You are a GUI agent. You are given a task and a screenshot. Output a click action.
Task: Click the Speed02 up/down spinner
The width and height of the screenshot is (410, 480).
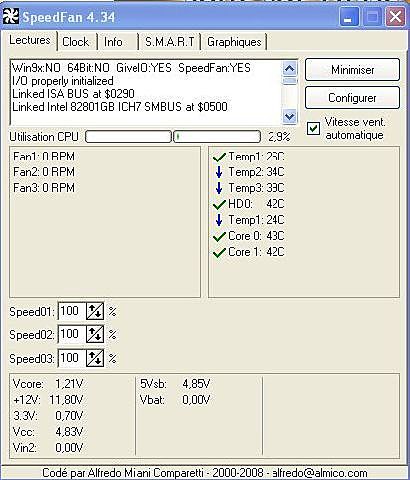coord(95,334)
